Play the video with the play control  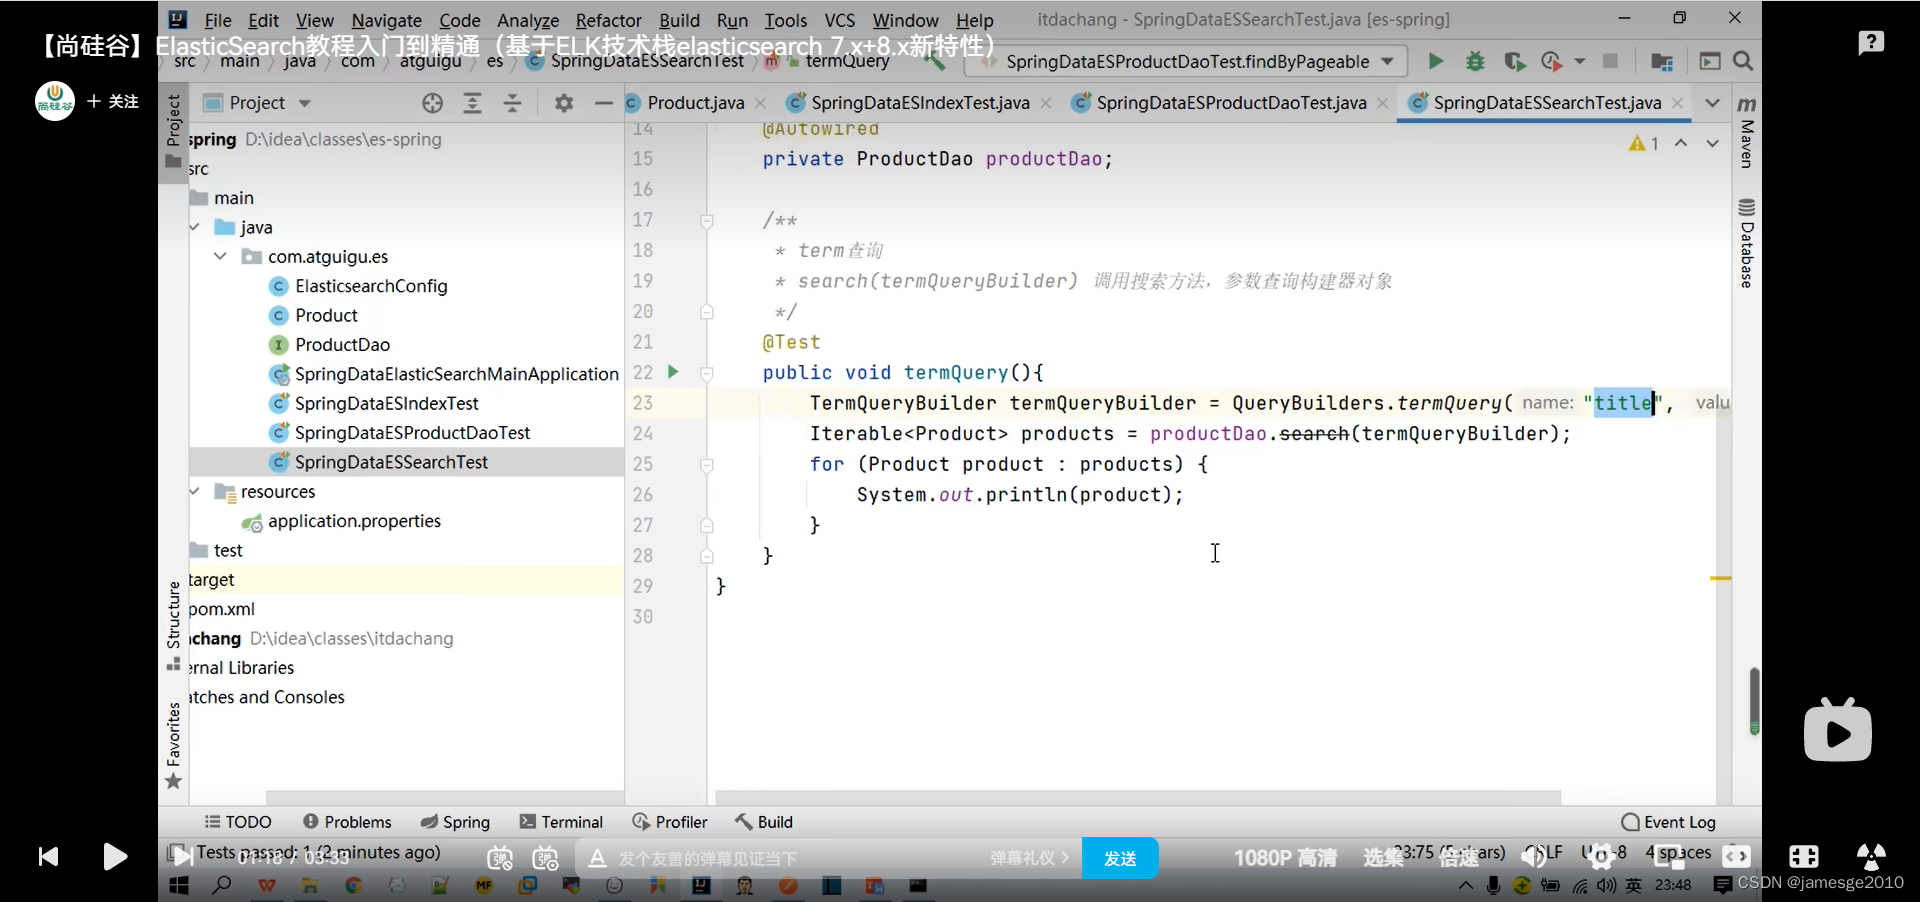[x=115, y=857]
